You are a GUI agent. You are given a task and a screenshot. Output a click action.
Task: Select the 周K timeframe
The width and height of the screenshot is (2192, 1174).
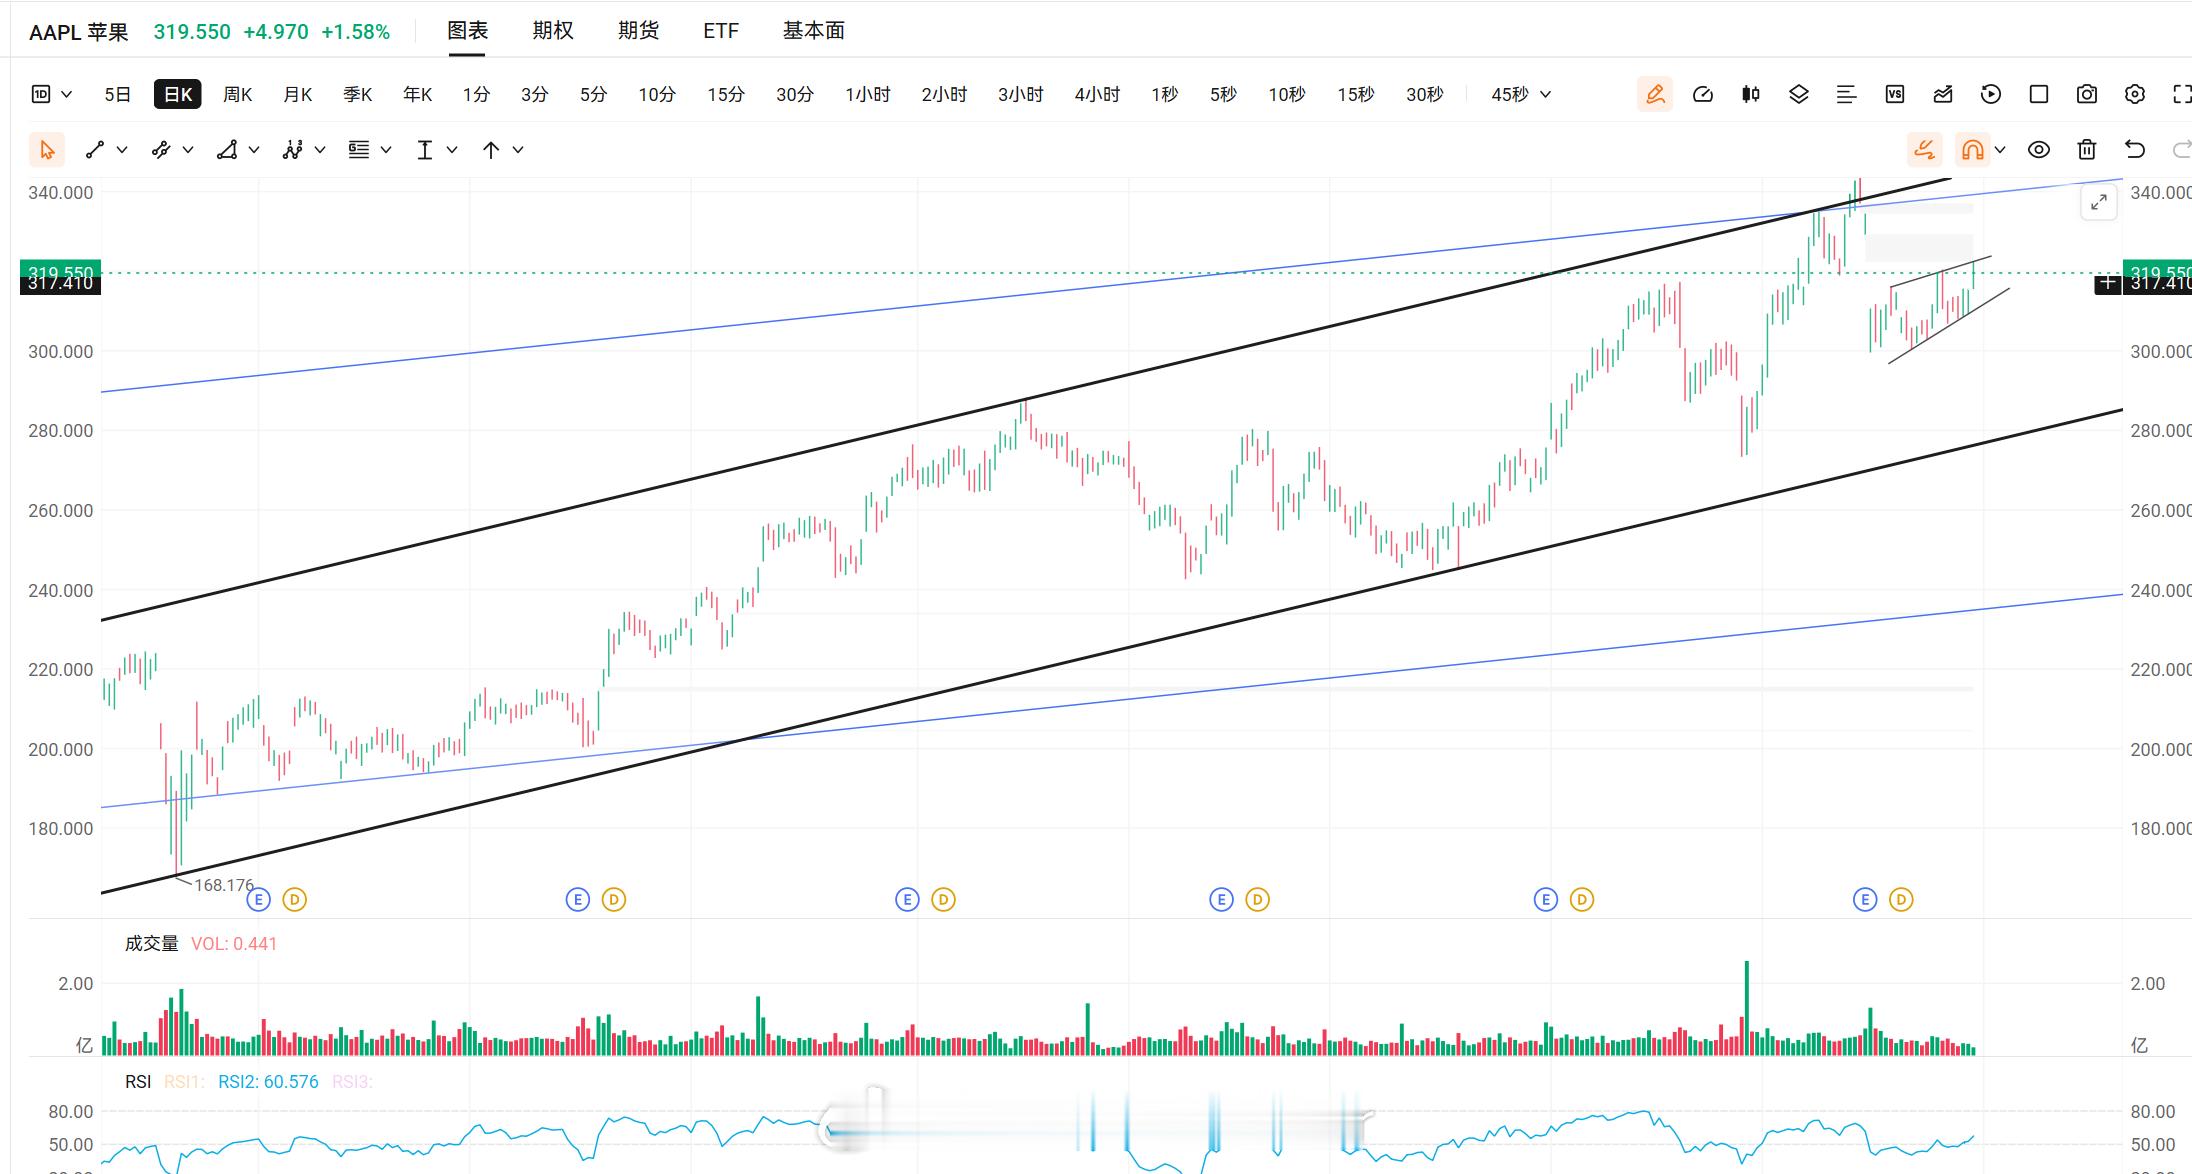point(237,94)
